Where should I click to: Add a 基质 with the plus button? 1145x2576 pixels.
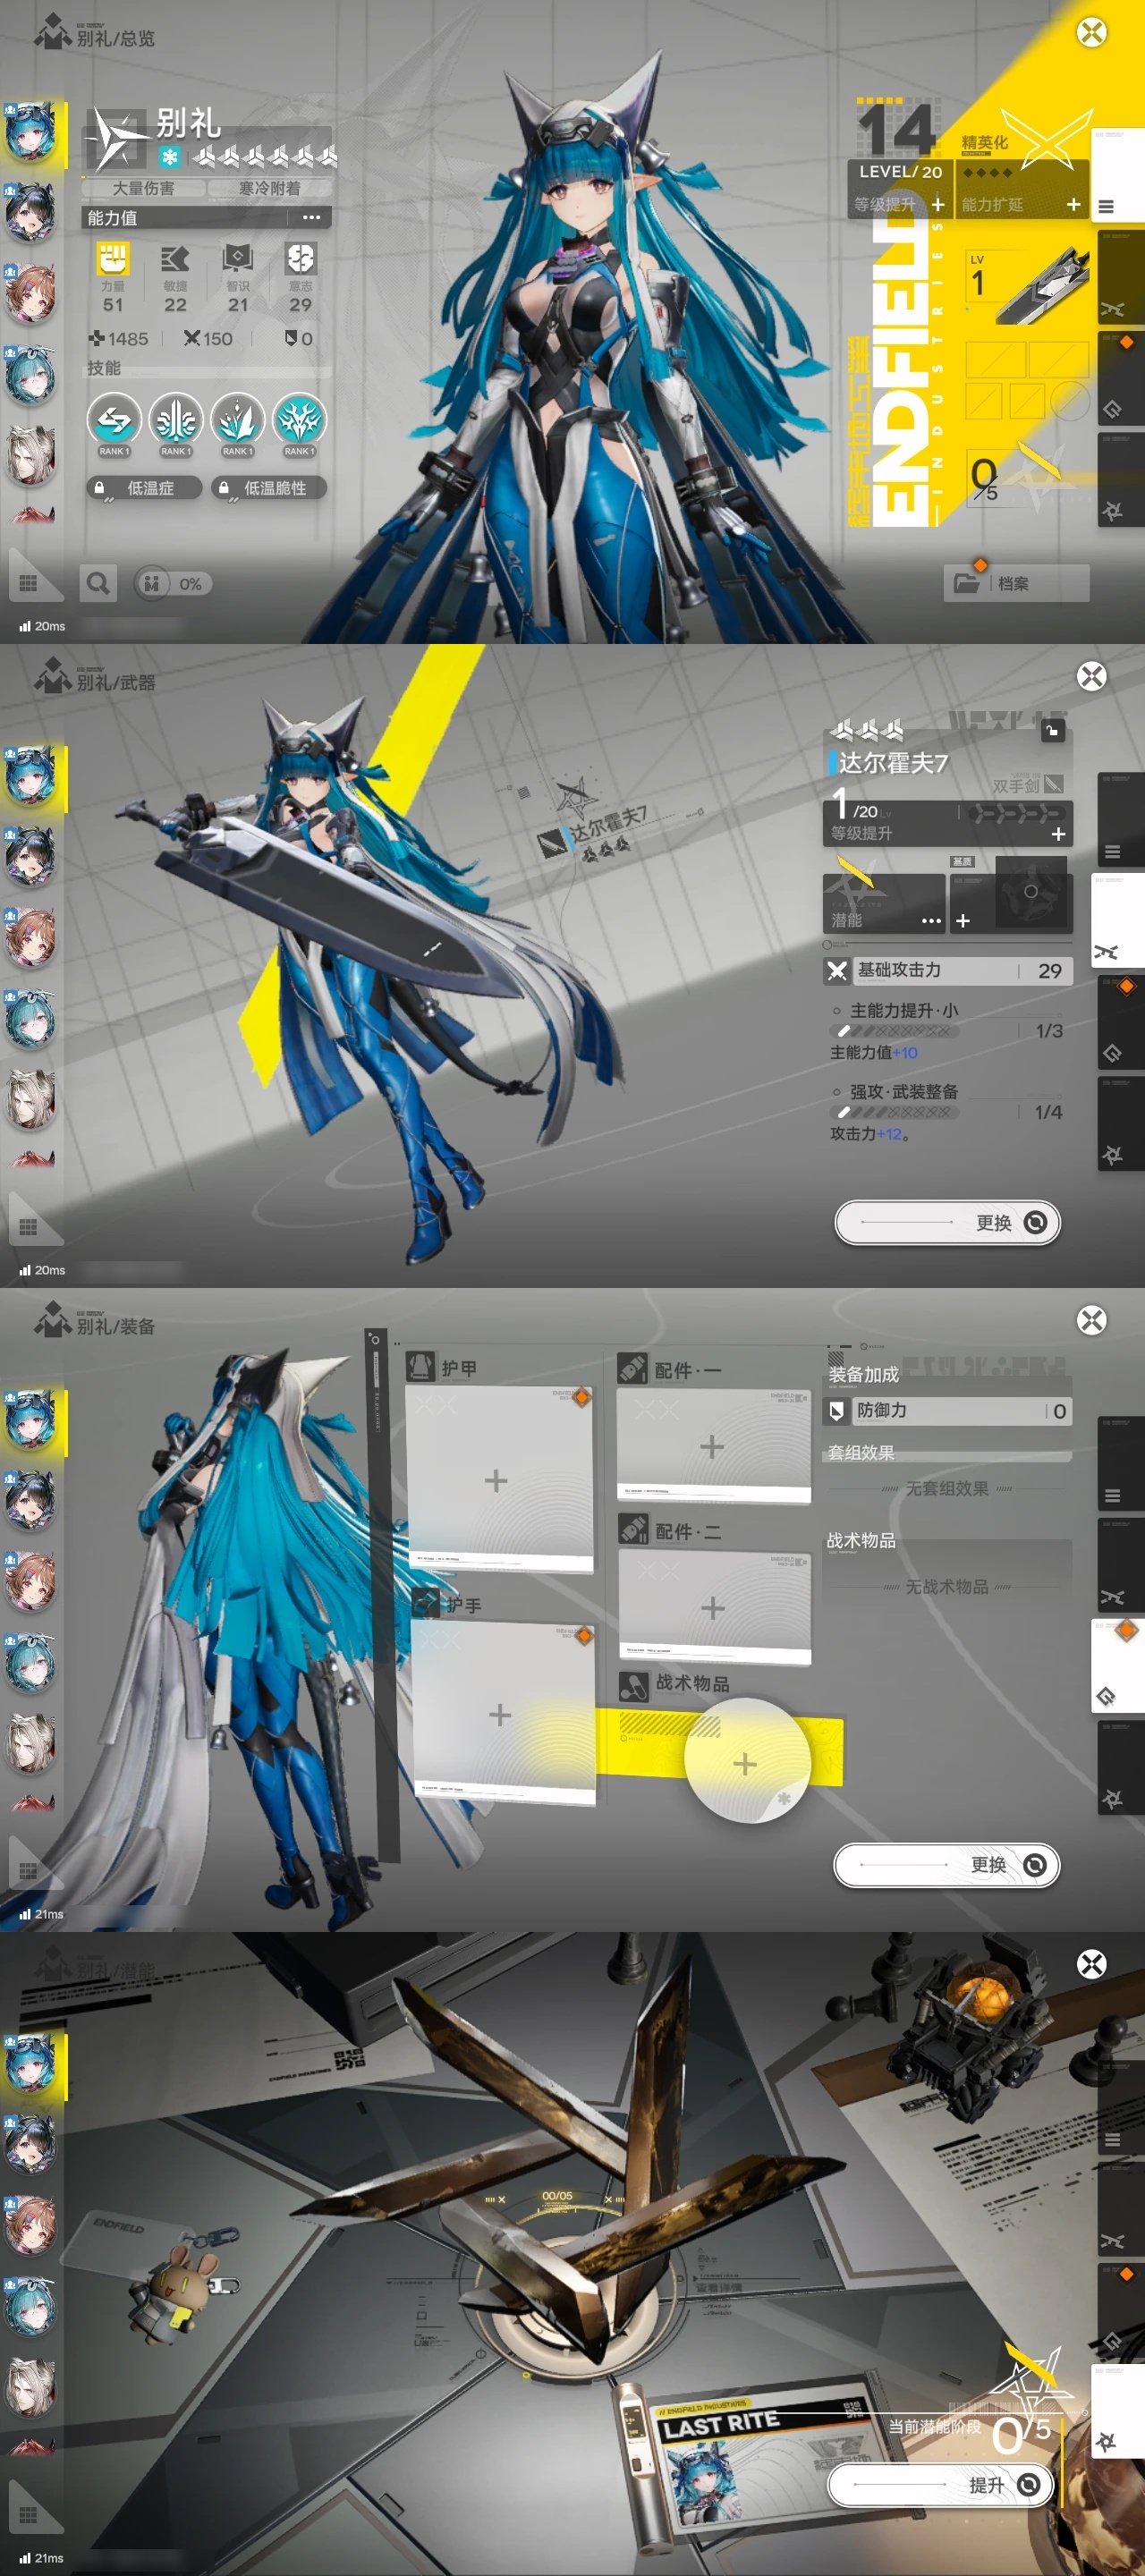963,920
